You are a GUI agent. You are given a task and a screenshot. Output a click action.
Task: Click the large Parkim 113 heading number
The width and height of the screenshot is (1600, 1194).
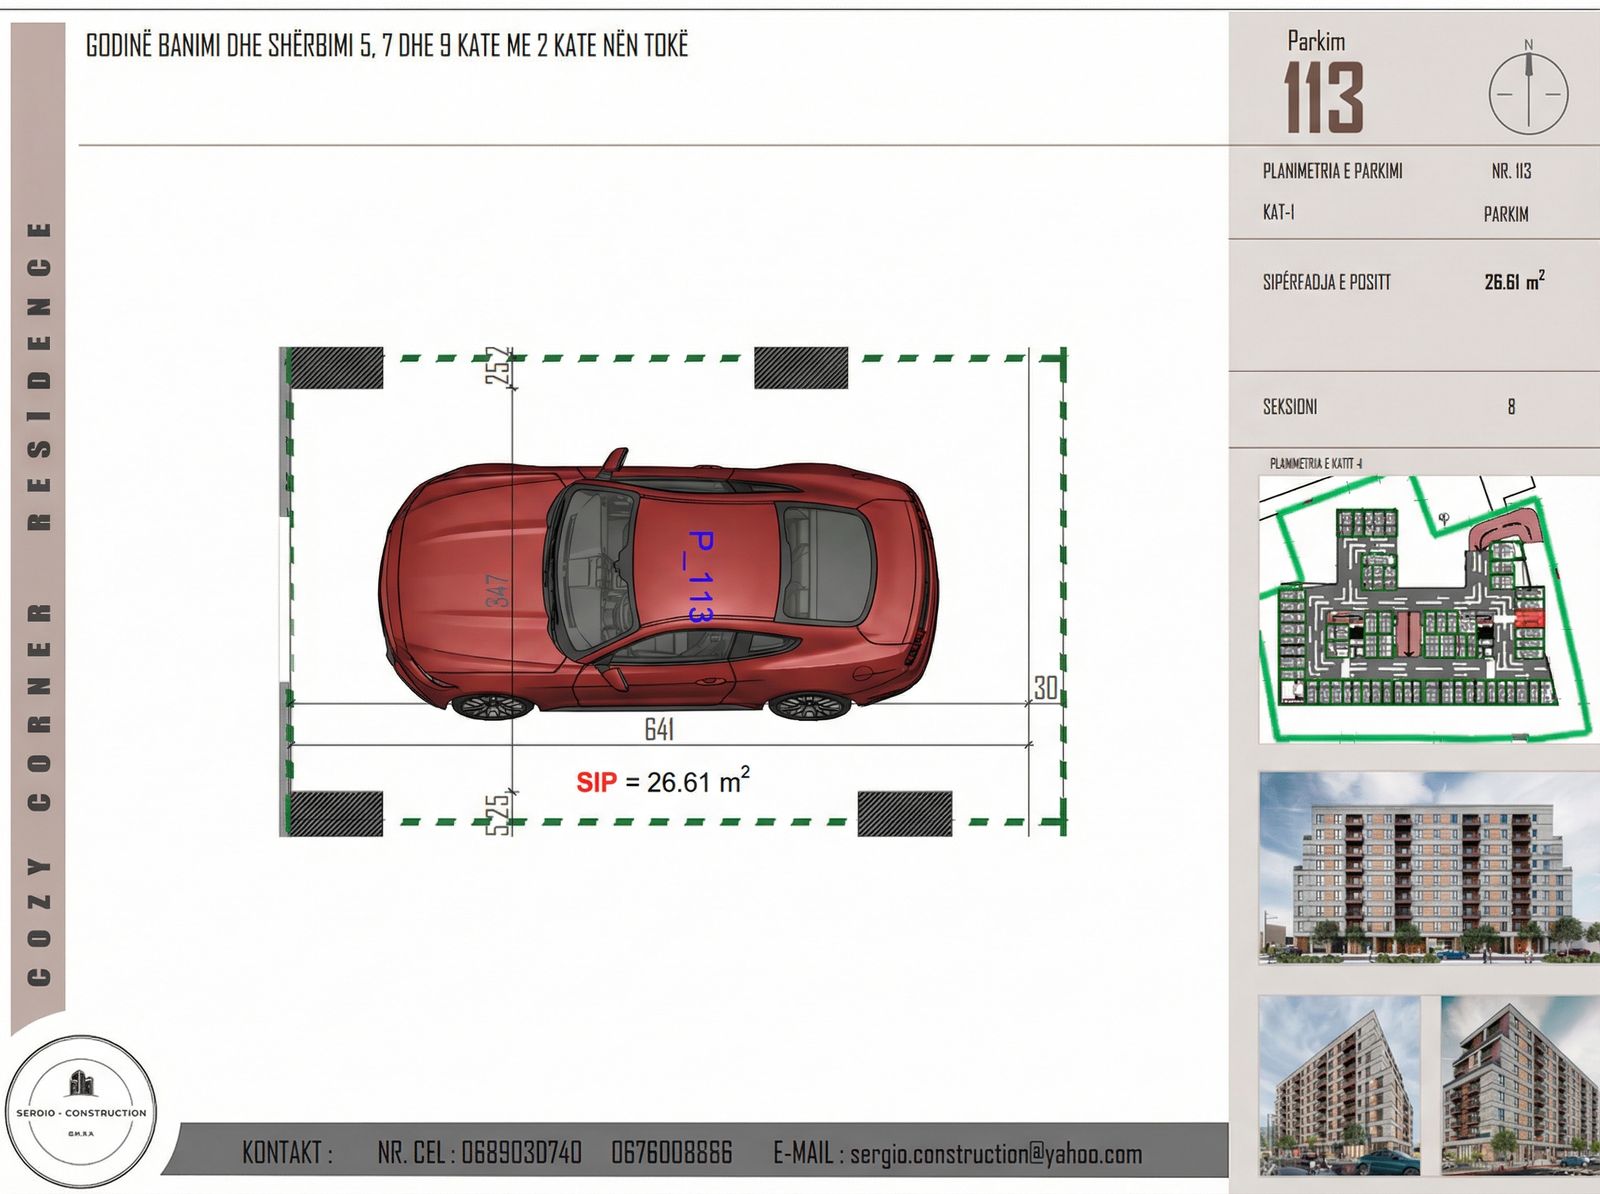pyautogui.click(x=1323, y=98)
